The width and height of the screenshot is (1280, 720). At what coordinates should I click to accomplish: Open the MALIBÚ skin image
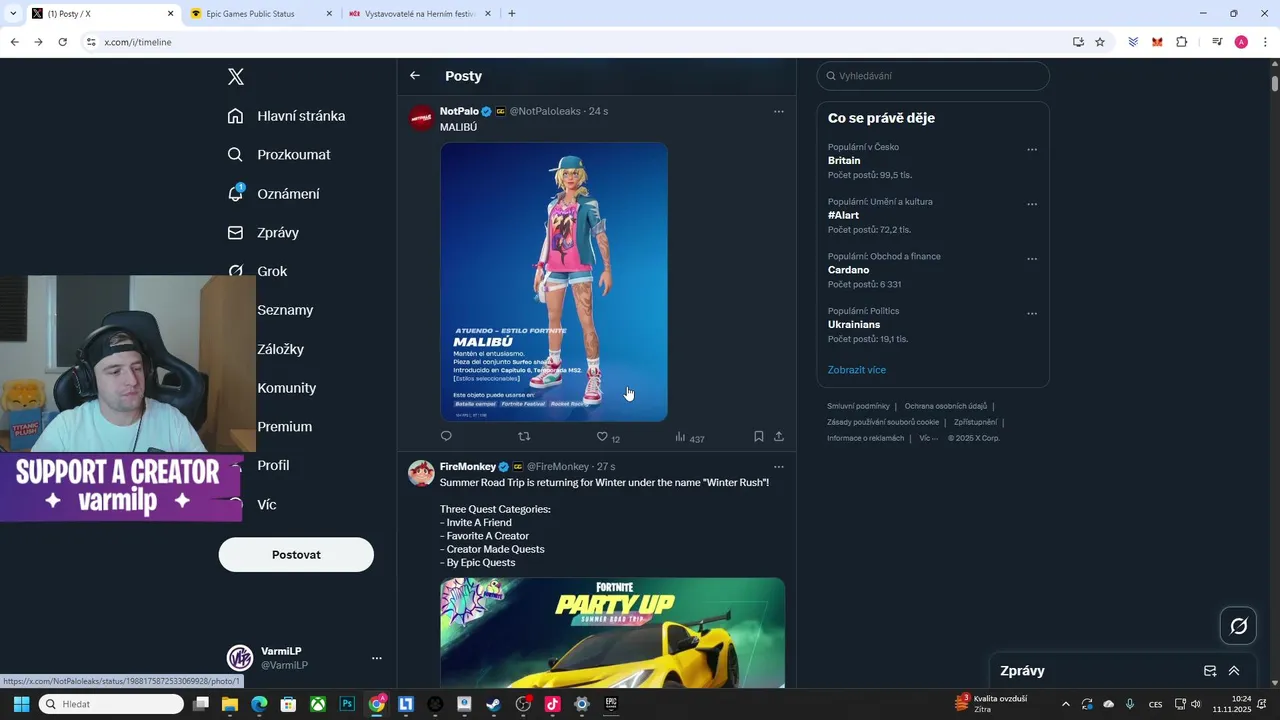tap(554, 282)
